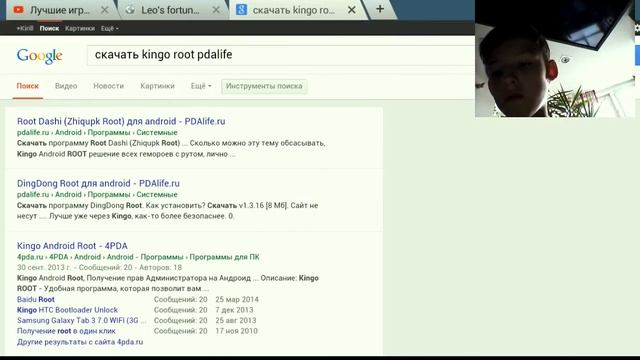
Task: Switch to 'Картинки' results tab
Action: [x=157, y=86]
